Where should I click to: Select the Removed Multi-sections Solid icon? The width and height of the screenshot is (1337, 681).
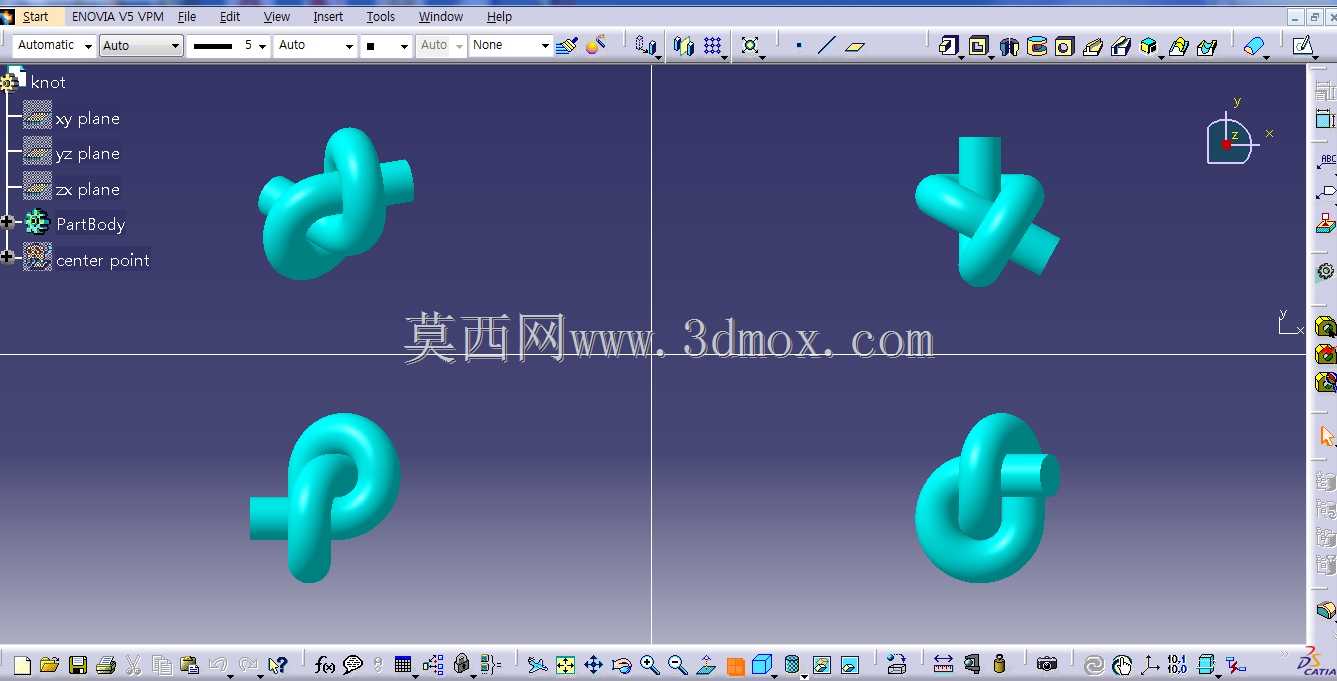(1178, 46)
